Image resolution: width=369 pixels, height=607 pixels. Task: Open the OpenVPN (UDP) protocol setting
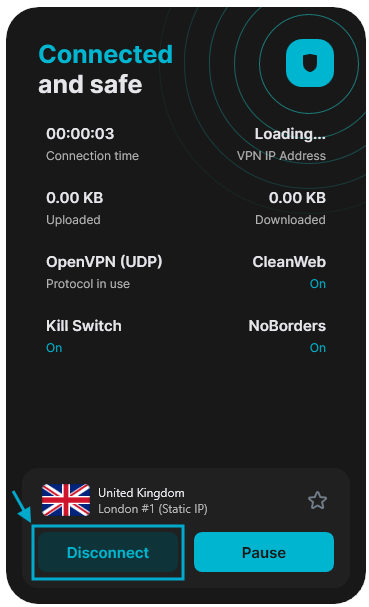pyautogui.click(x=104, y=262)
